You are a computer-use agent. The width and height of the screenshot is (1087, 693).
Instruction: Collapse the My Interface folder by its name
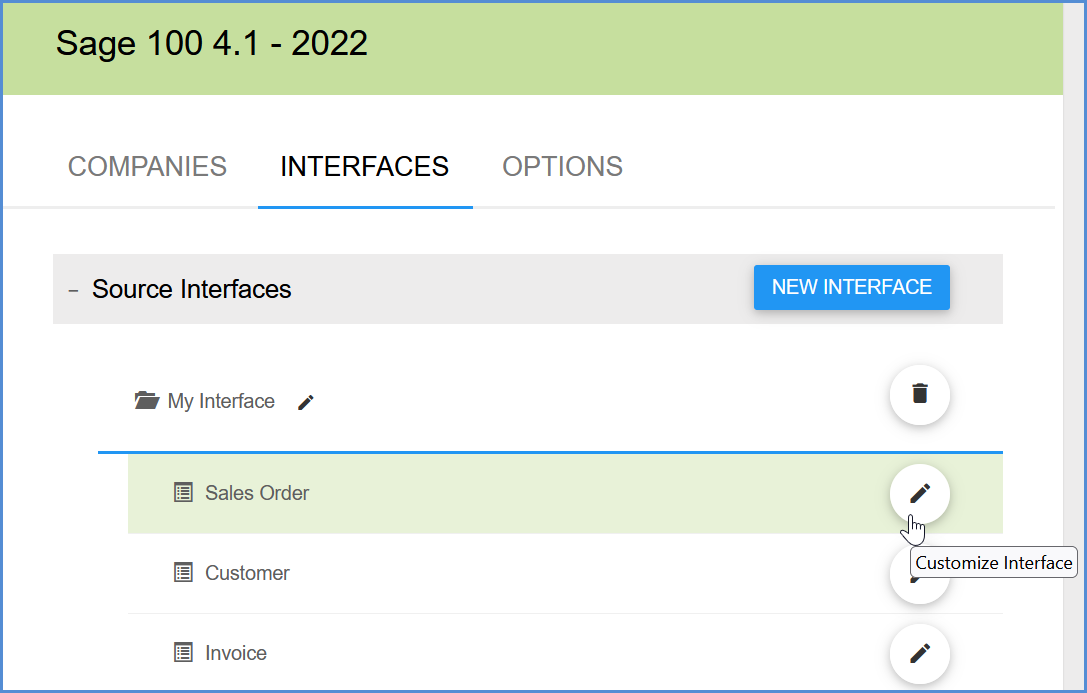[221, 401]
